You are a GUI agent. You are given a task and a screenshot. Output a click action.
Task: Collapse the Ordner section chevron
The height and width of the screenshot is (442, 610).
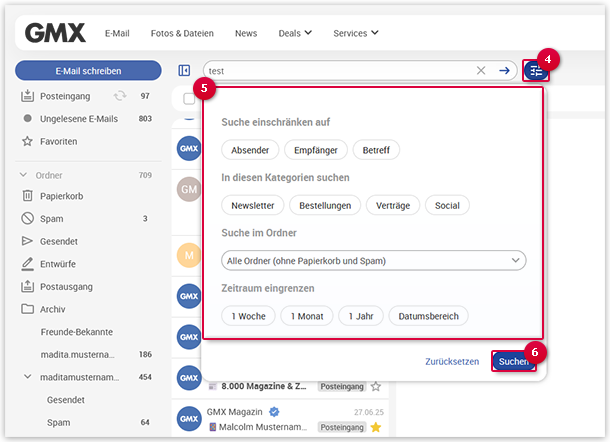24,175
